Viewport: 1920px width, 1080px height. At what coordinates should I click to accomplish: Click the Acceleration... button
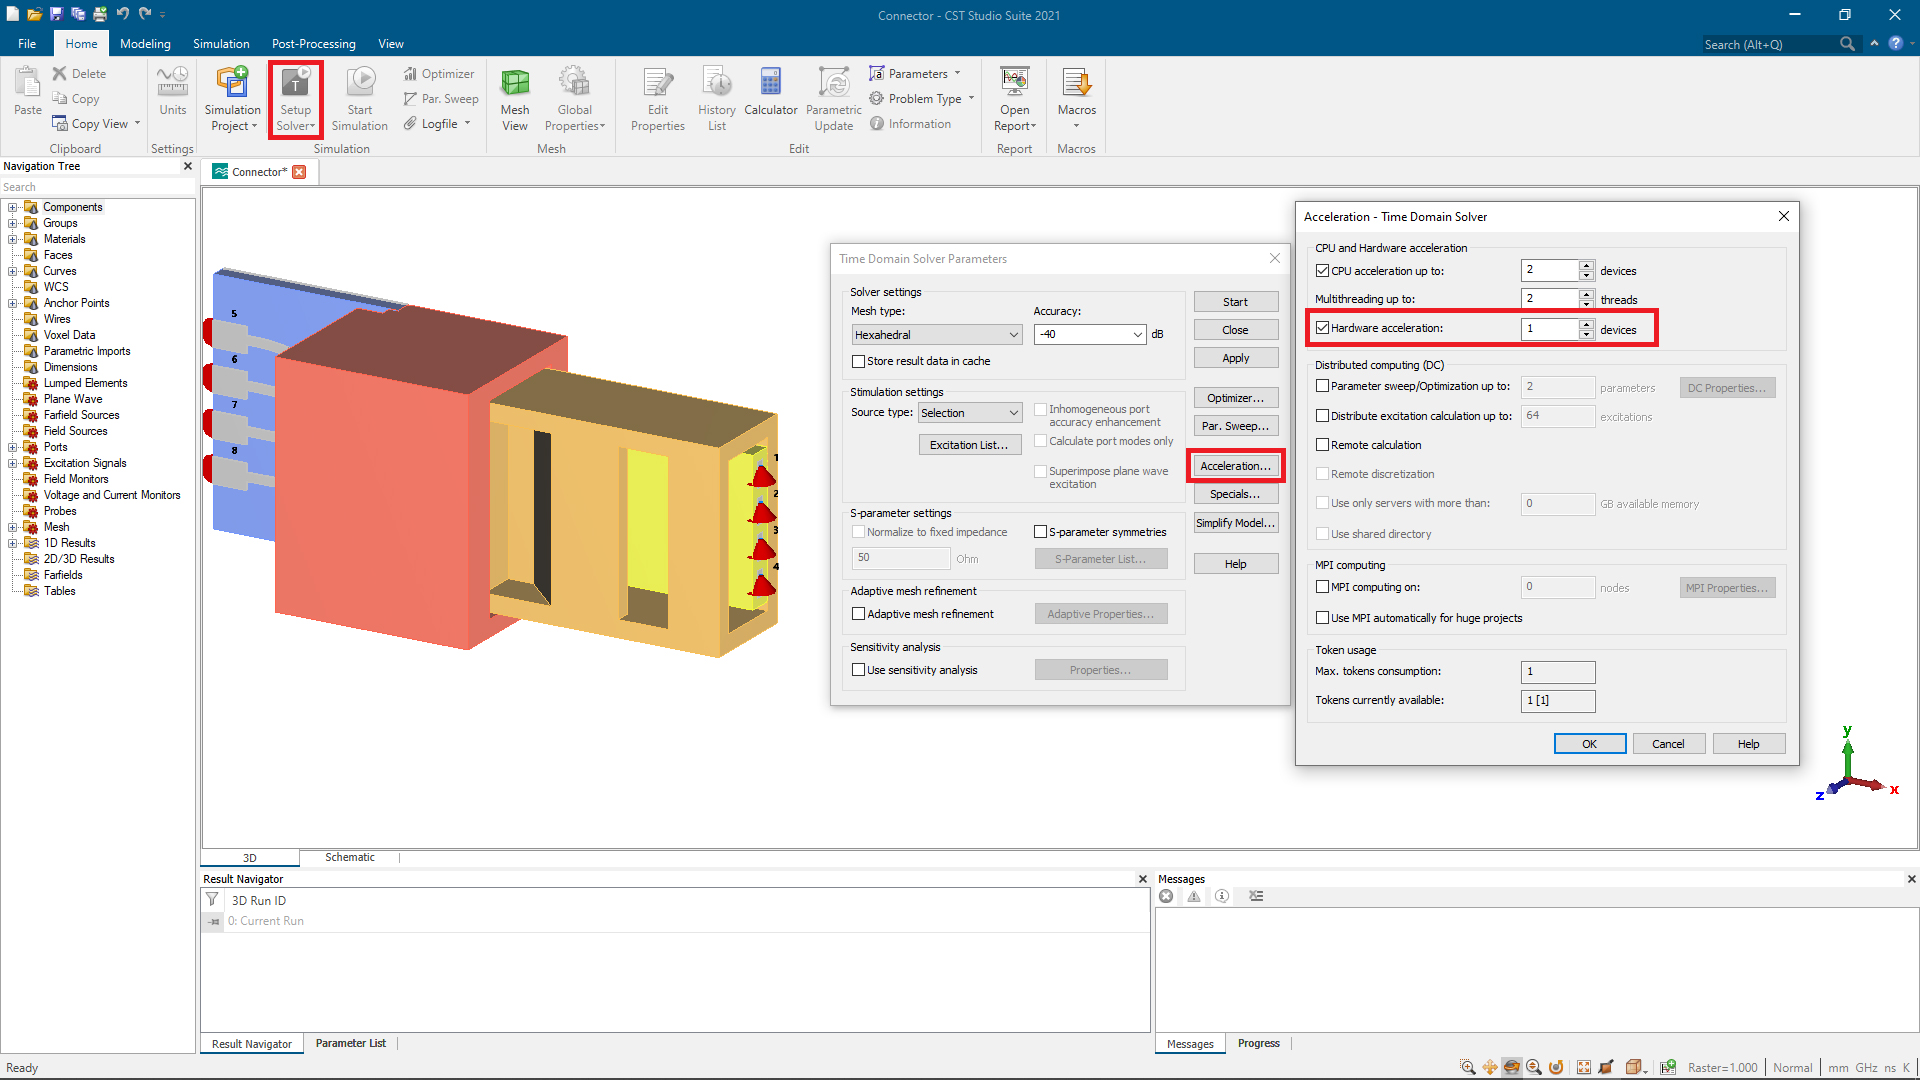pos(1235,466)
